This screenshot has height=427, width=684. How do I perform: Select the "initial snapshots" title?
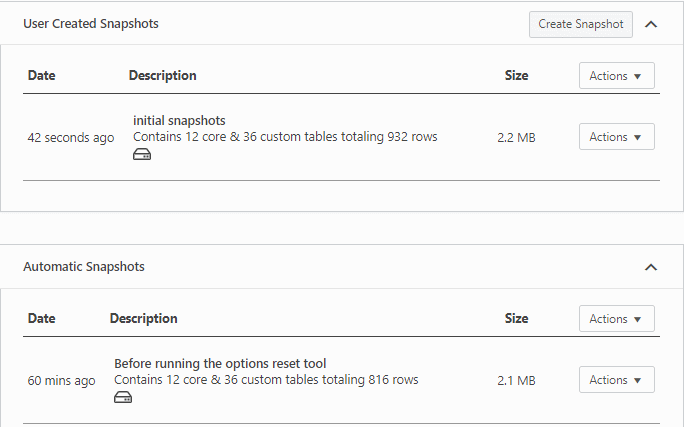click(x=179, y=121)
